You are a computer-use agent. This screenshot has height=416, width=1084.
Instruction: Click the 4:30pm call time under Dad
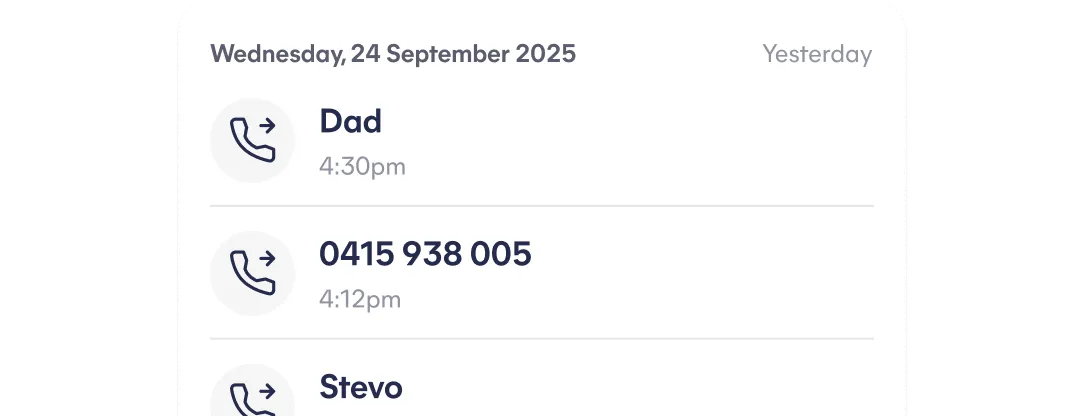362,166
